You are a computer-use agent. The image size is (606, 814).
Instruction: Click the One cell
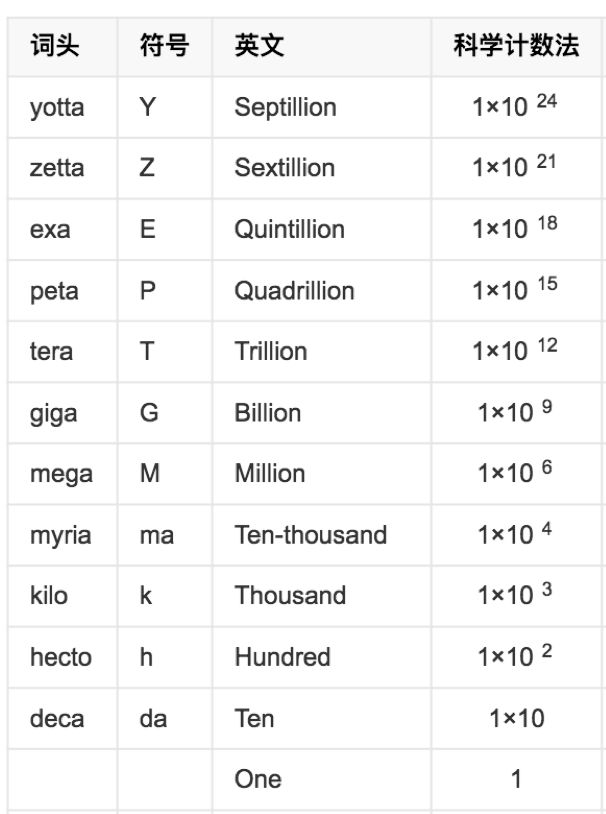(258, 779)
